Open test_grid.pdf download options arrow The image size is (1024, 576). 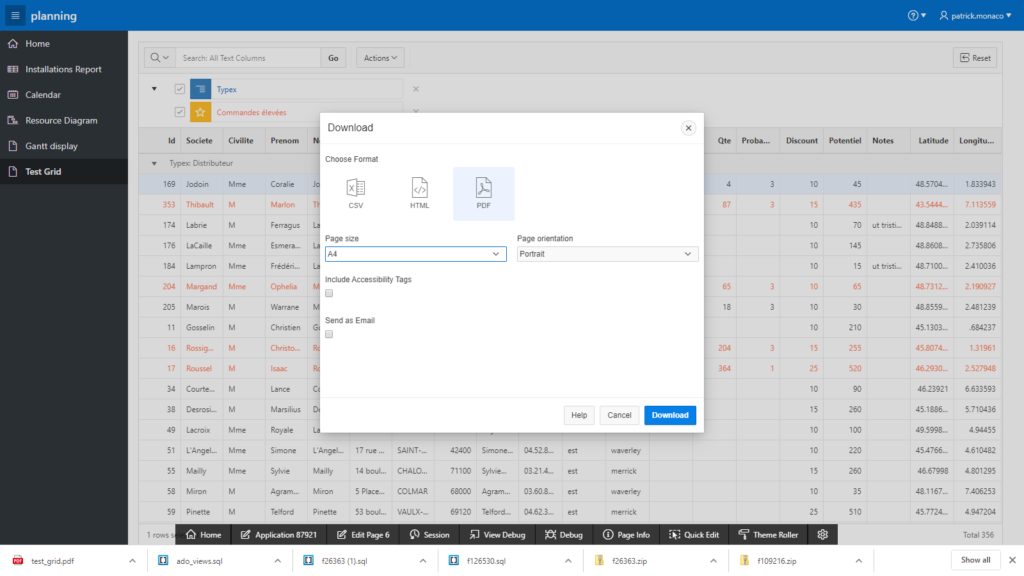coord(132,561)
